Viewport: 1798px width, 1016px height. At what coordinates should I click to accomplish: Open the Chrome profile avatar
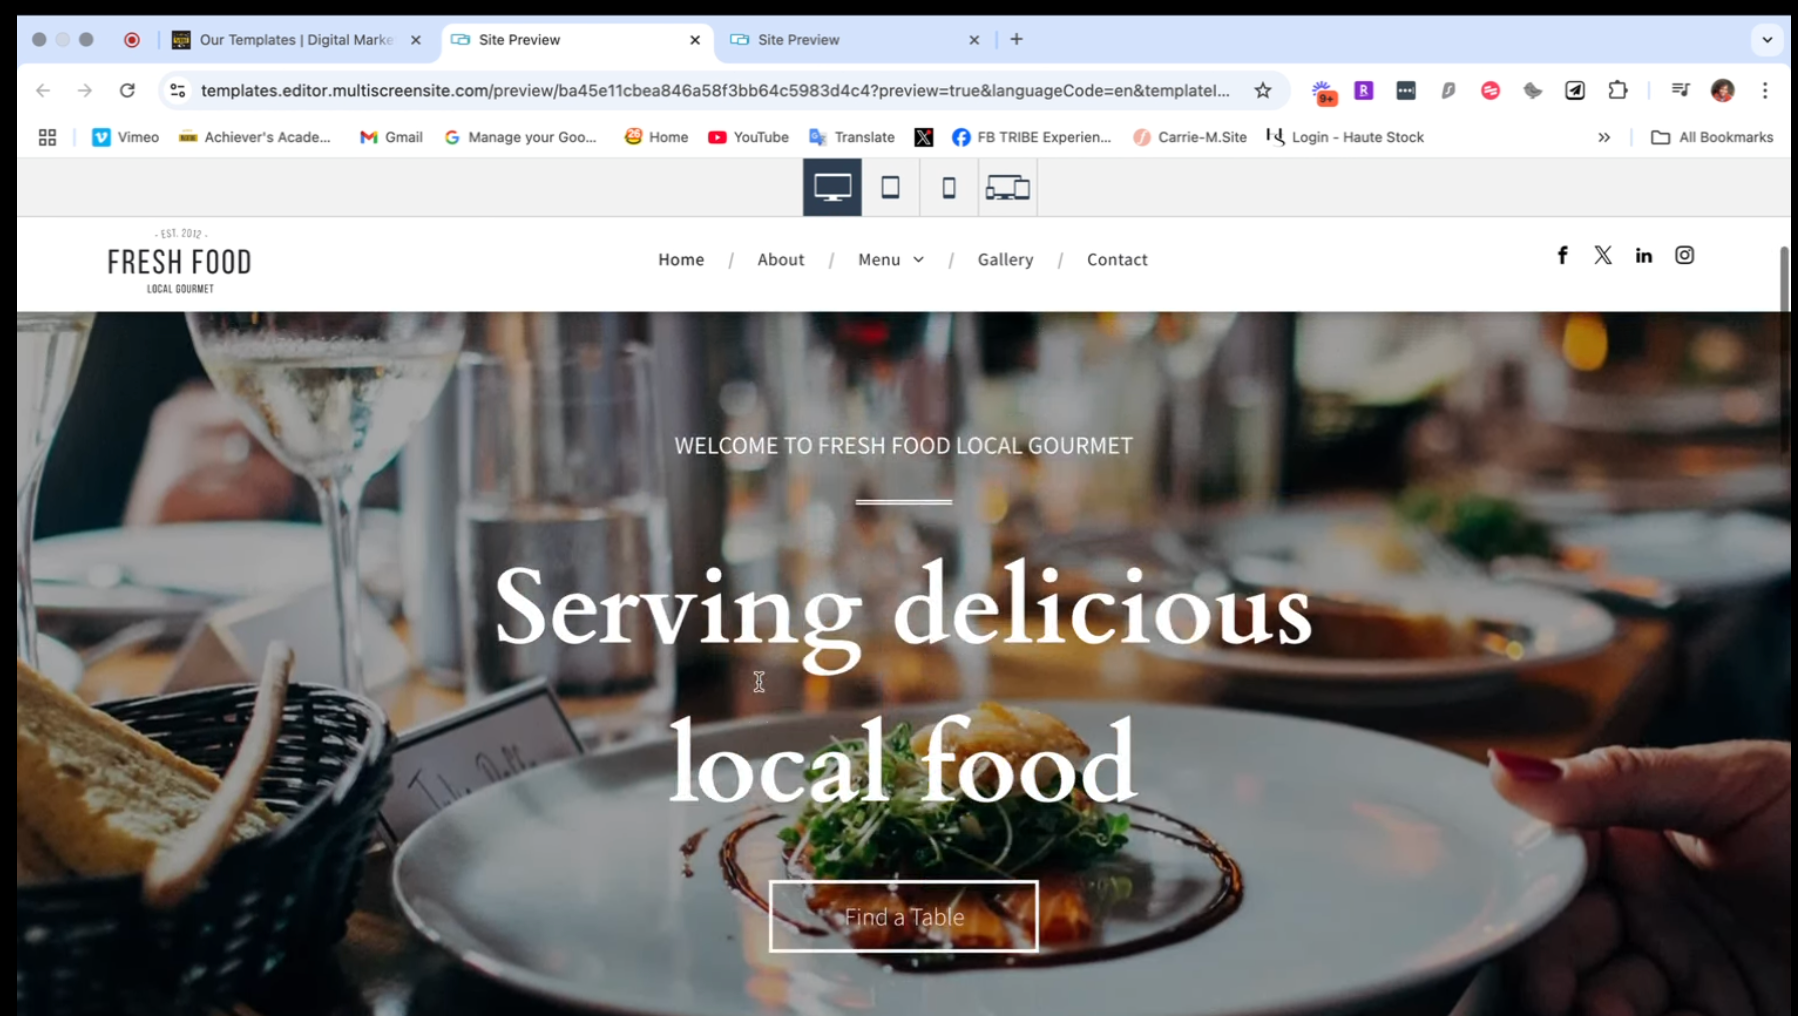coord(1722,90)
